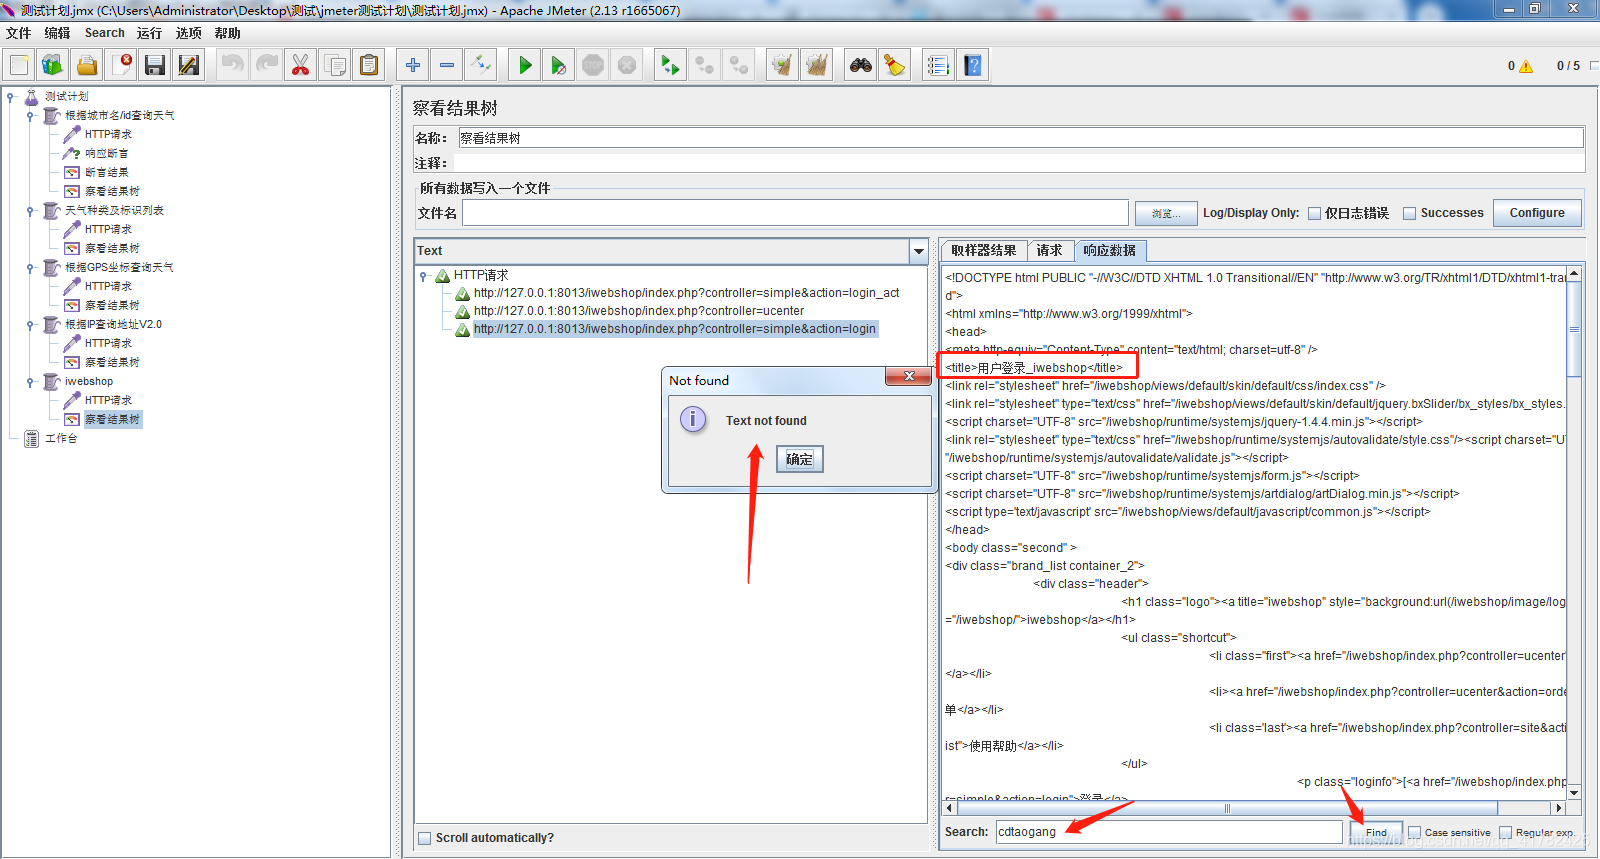Select the controller=ucenter result row
This screenshot has width=1600, height=859.
638,311
